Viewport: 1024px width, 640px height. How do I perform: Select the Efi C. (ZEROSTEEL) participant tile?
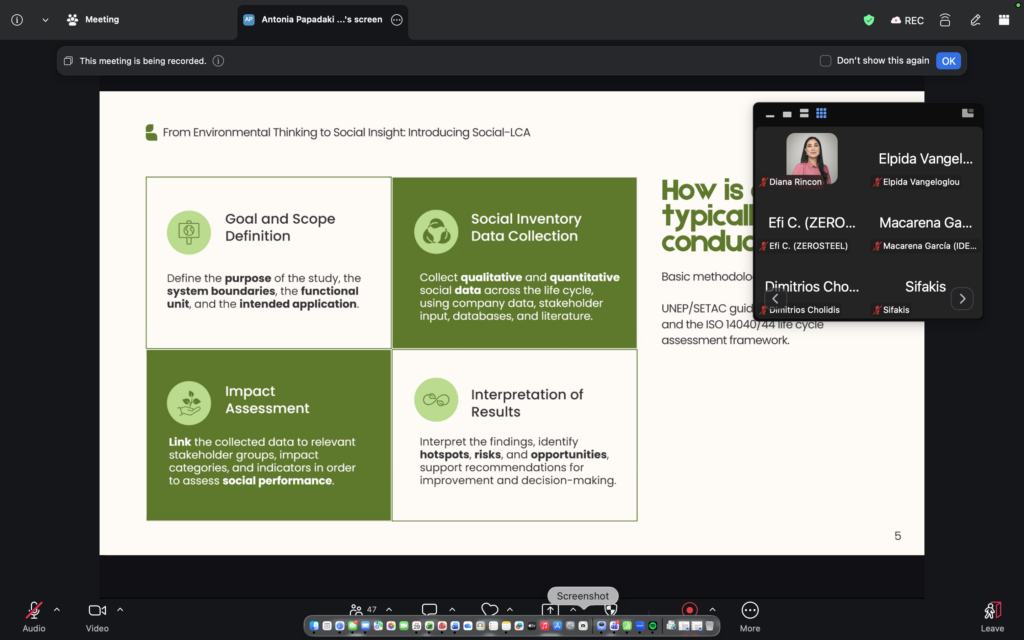(812, 223)
